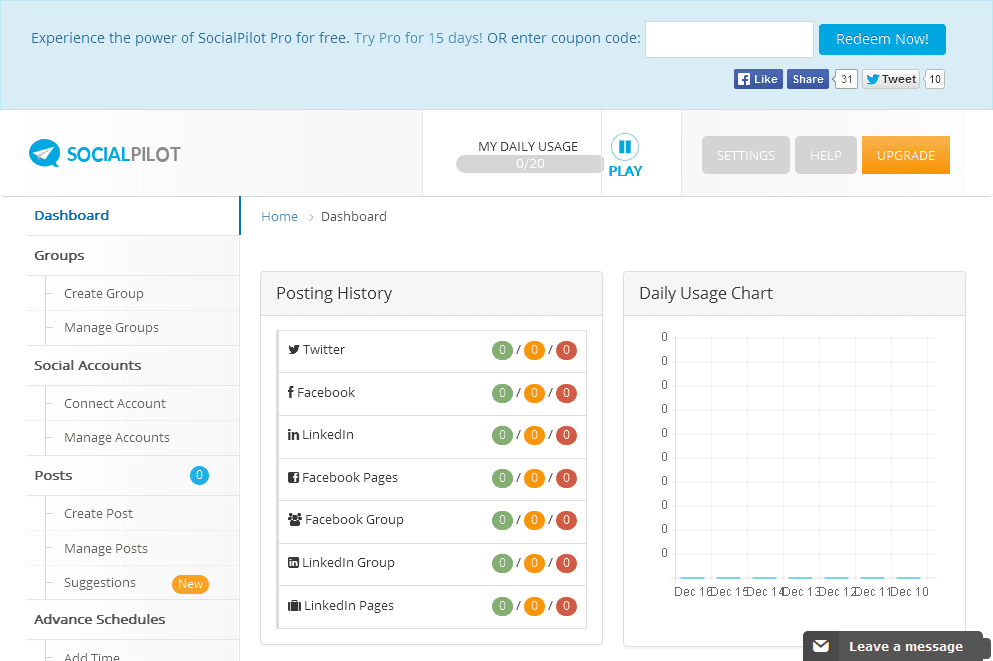Click the Dec 10 label on chart axis

click(909, 592)
